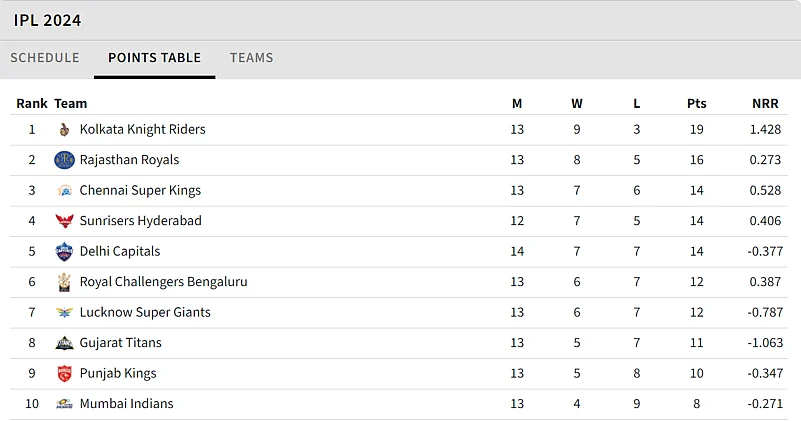Select the Points Table tab
Image resolution: width=801 pixels, height=421 pixels.
pyautogui.click(x=155, y=58)
